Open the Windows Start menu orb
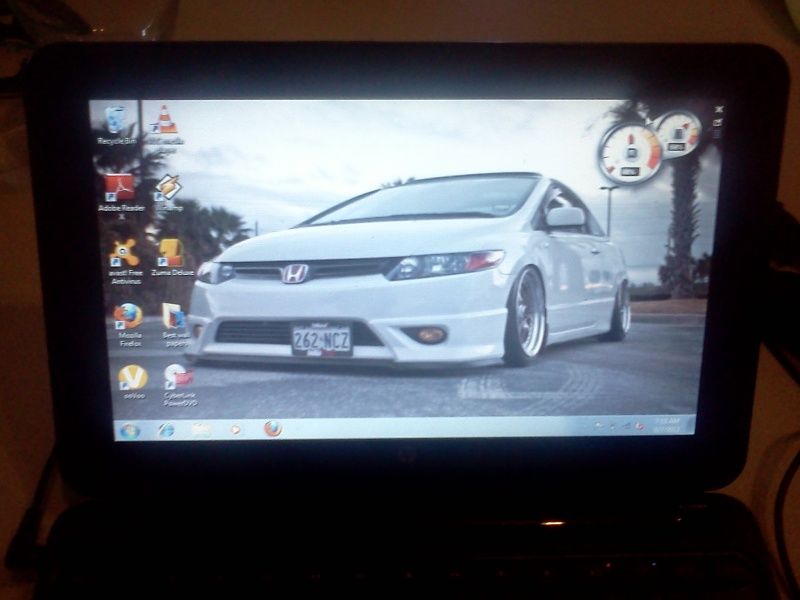This screenshot has height=600, width=800. [130, 431]
